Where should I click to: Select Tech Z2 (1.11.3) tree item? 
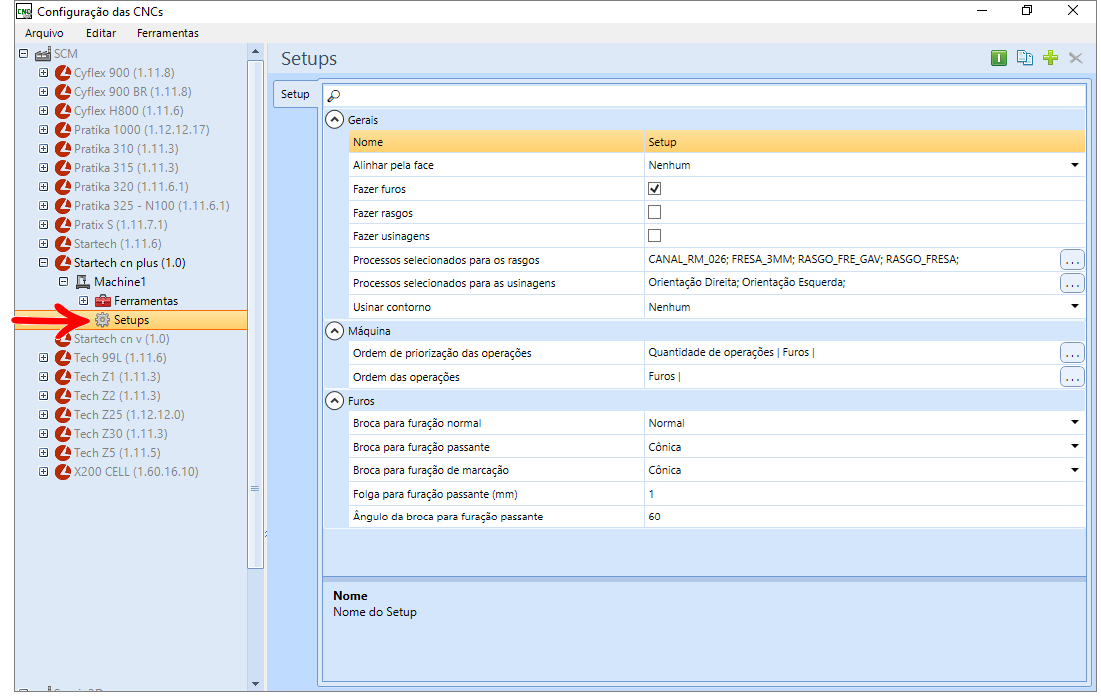click(117, 395)
